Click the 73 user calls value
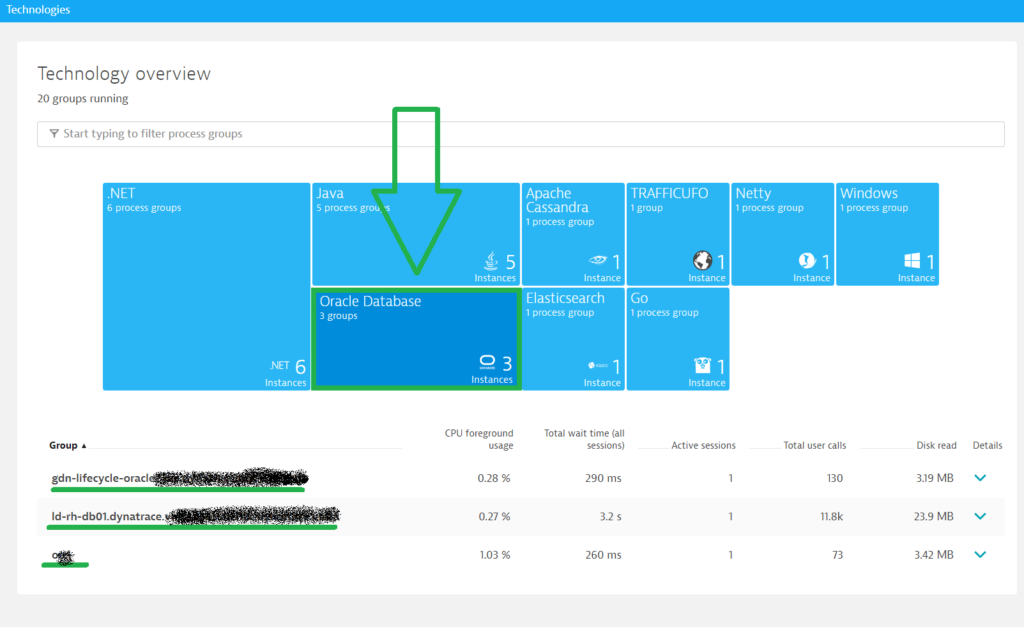 pos(837,555)
